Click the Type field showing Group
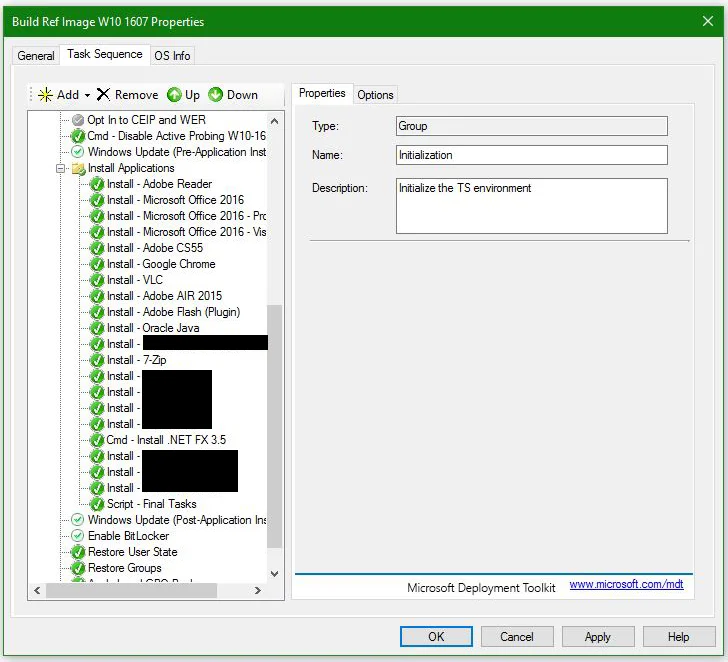The height and width of the screenshot is (662, 728). 532,126
